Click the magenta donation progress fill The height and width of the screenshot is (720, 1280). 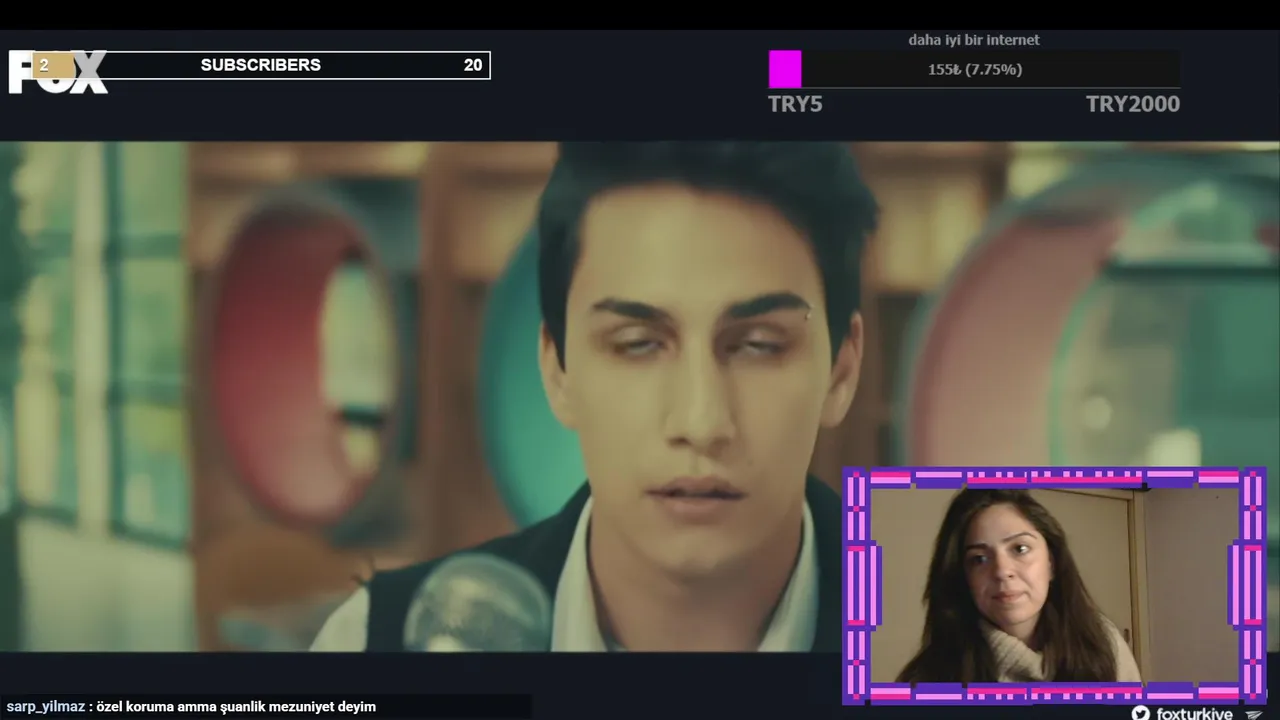[785, 69]
